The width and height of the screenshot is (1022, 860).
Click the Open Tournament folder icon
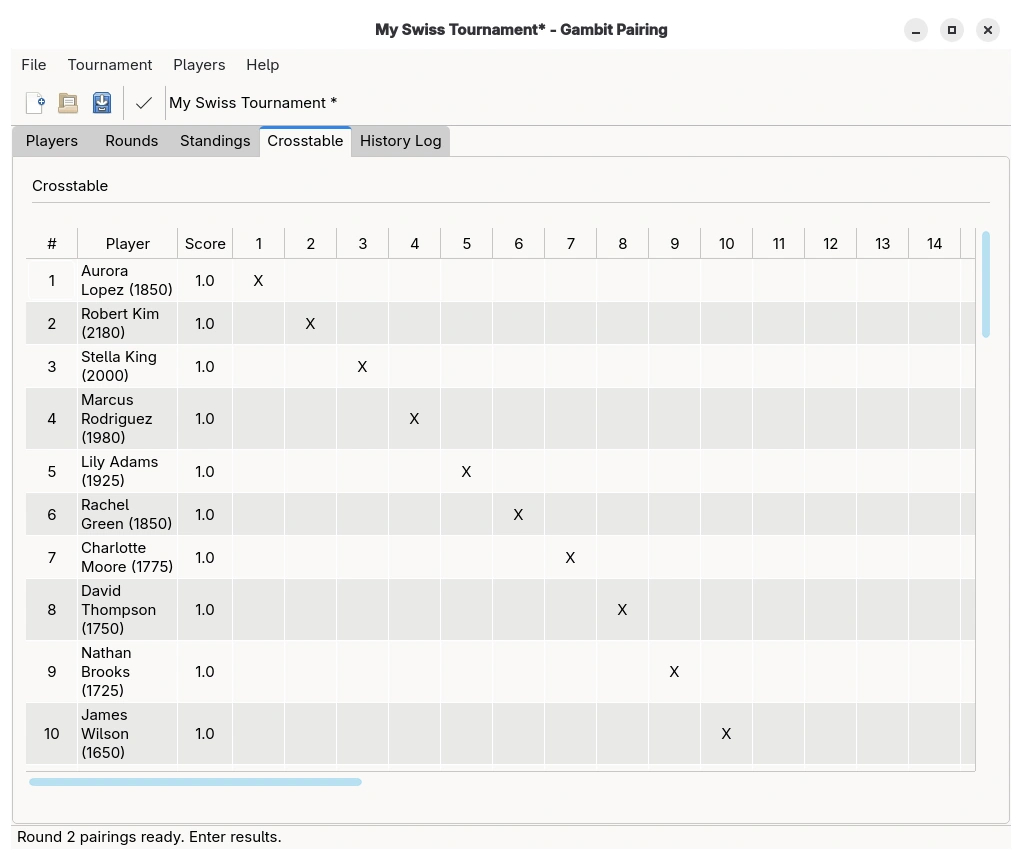coord(68,103)
